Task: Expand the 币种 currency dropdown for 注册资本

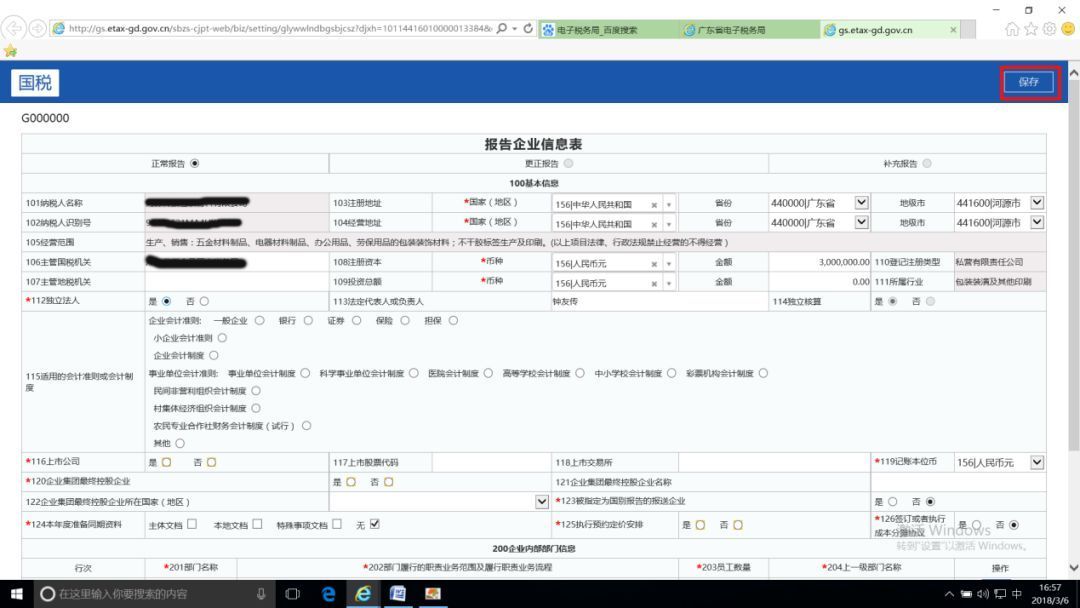Action: pos(669,262)
